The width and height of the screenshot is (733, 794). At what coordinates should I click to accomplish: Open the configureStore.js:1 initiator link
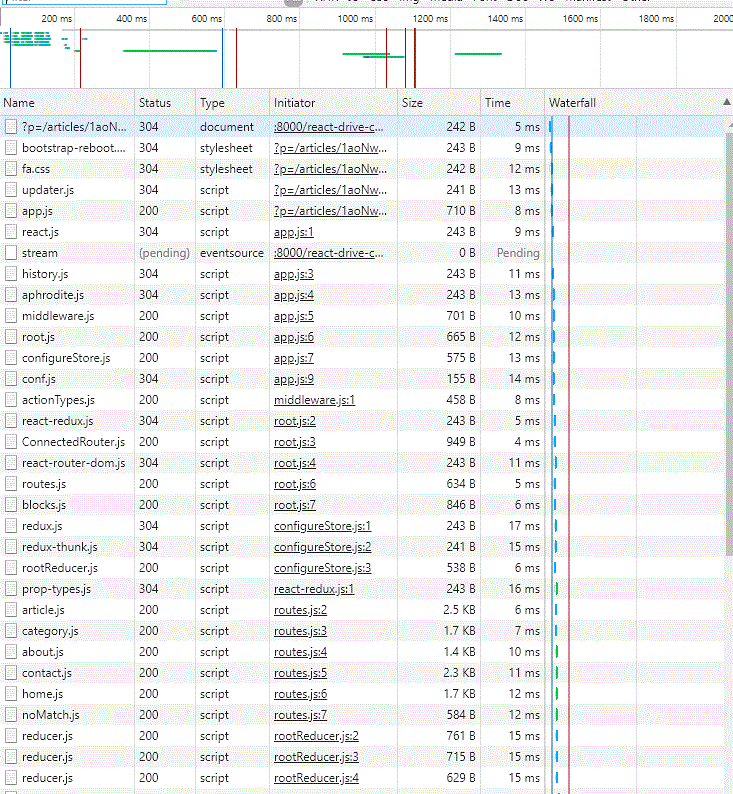[x=322, y=526]
